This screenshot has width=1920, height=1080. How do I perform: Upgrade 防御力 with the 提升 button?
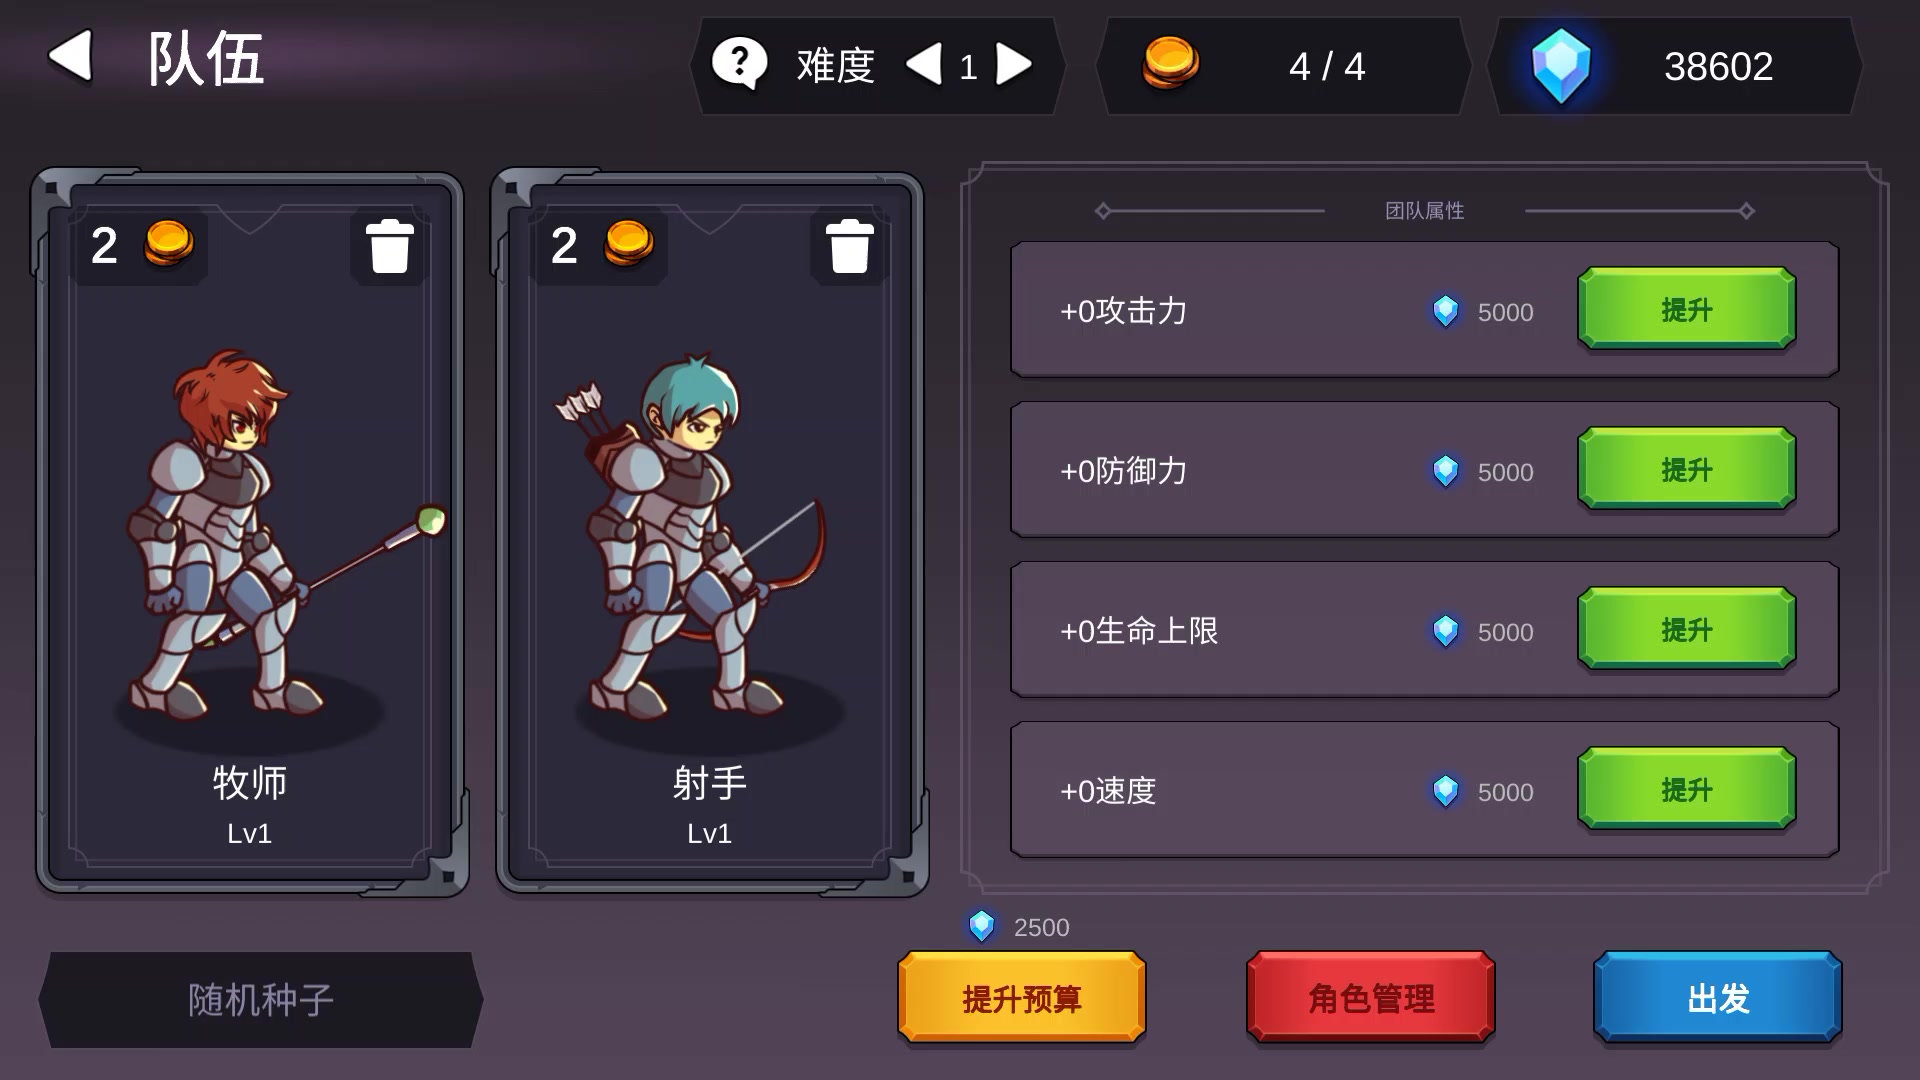[1686, 469]
